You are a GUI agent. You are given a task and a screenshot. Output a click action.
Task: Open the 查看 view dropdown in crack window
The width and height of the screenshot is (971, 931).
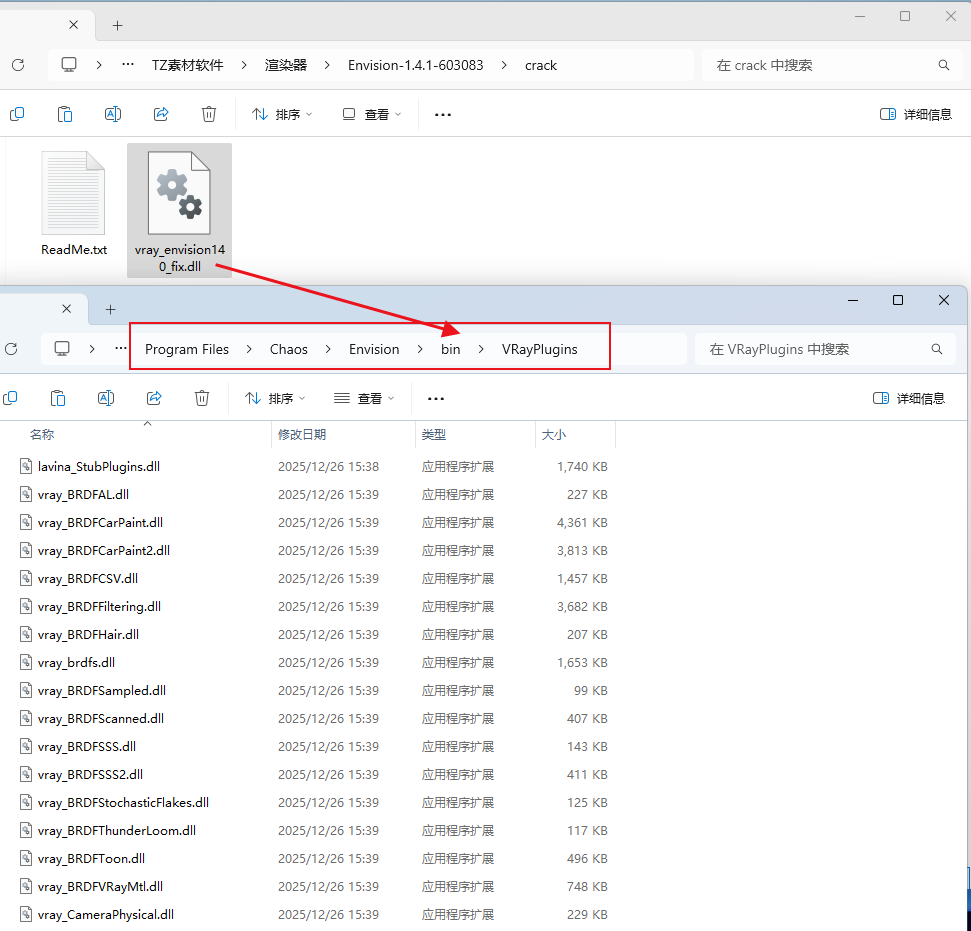coord(371,114)
